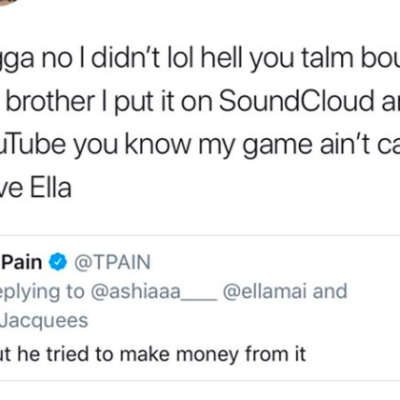
Task: Click the 'uTube' word in the tweet
Action: tap(33, 144)
